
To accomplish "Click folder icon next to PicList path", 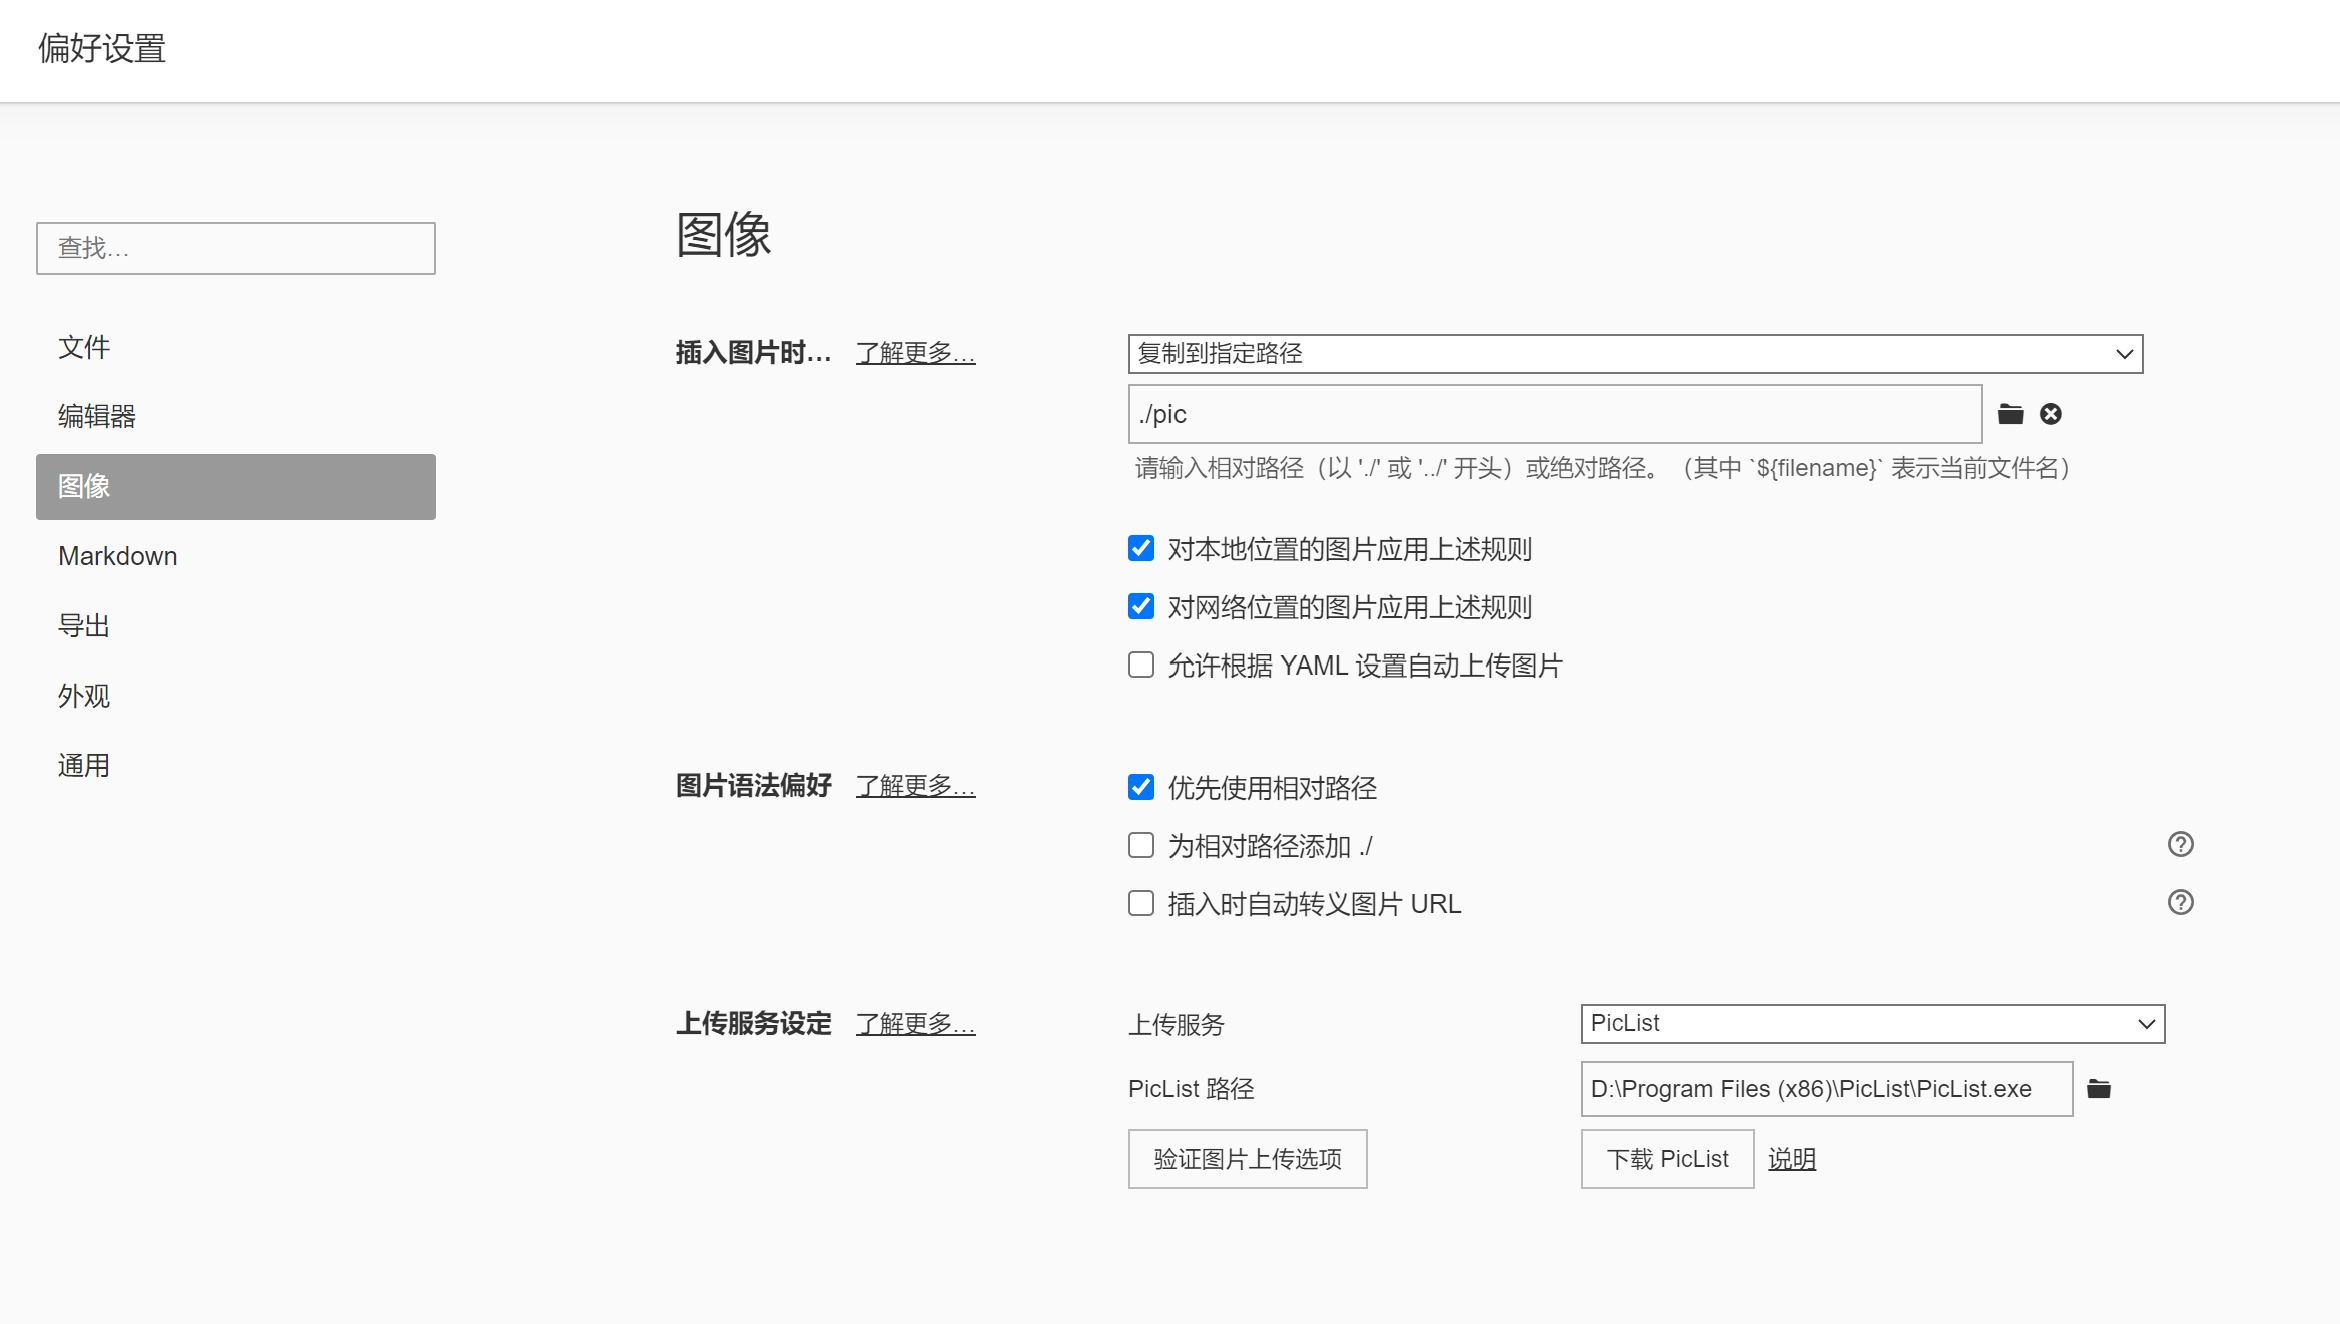I will click(2099, 1089).
